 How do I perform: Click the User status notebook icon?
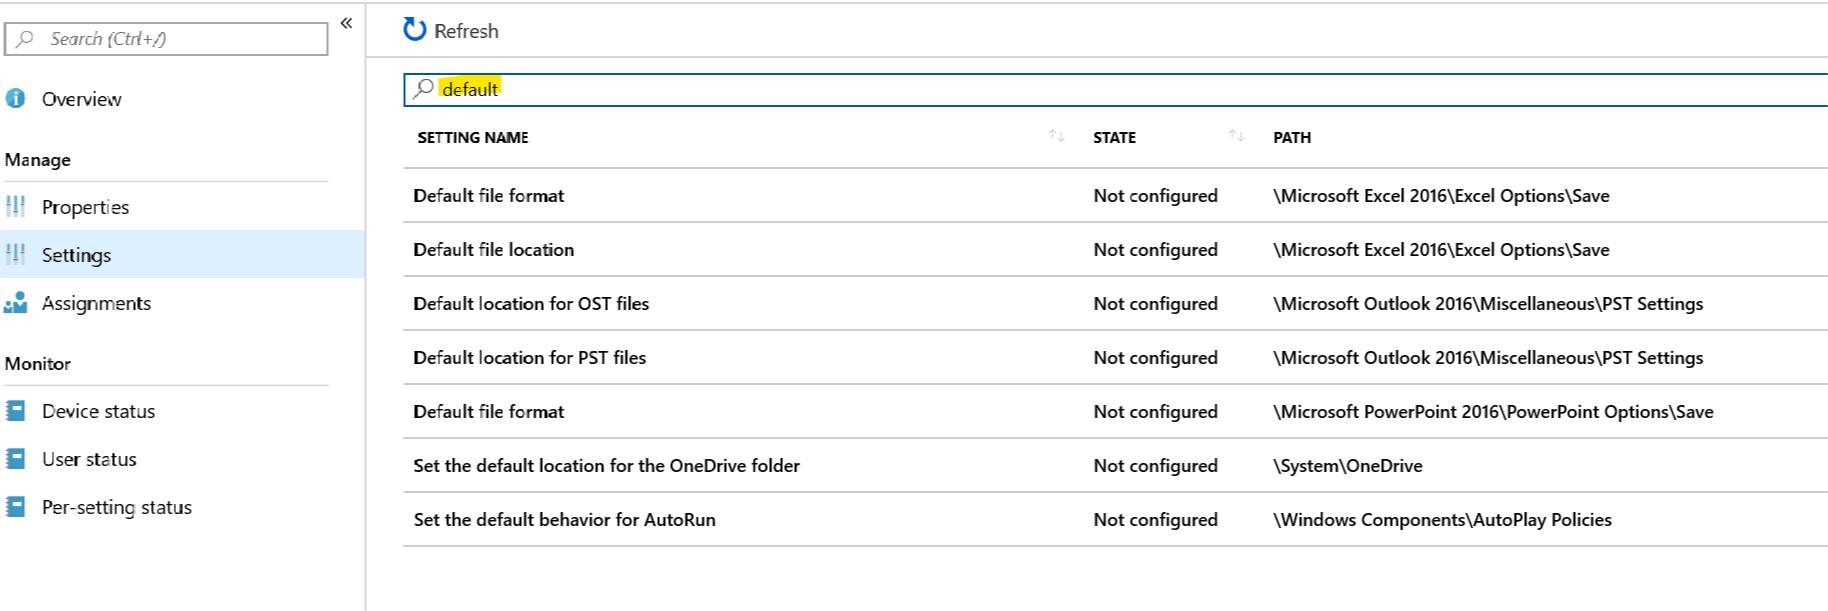(x=15, y=459)
